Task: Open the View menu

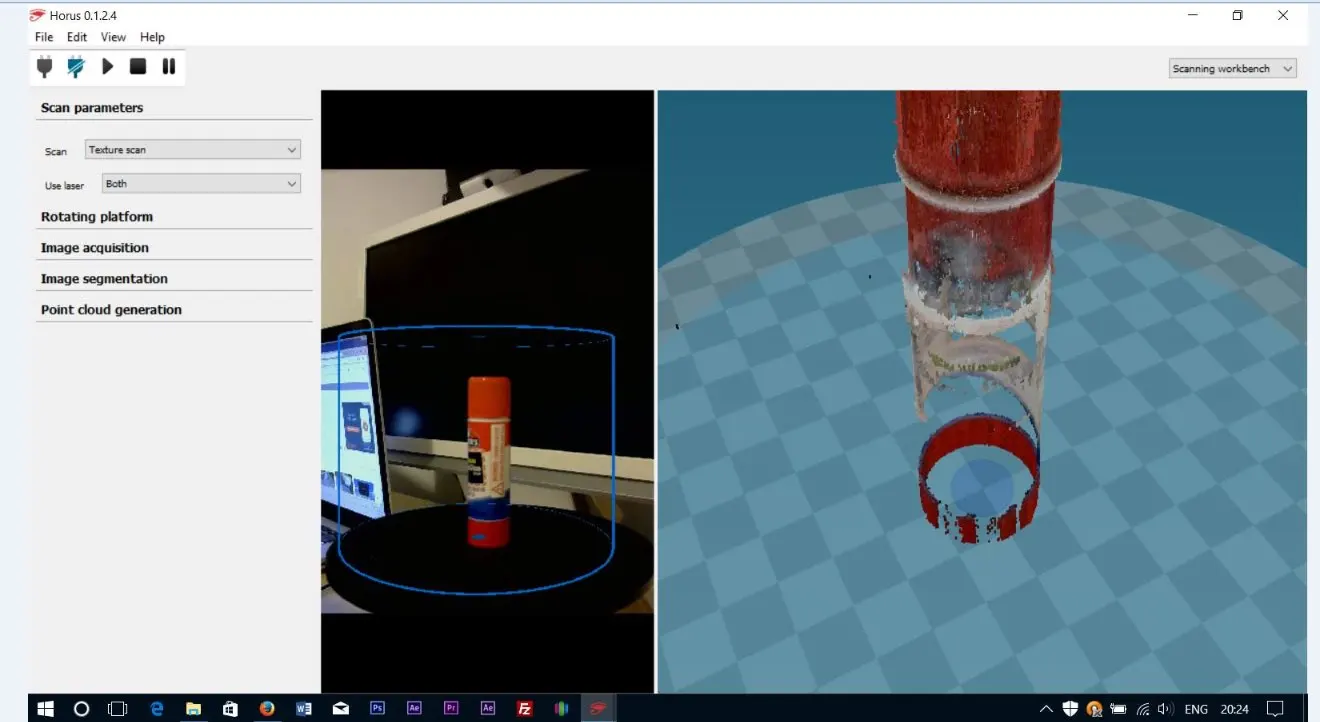Action: click(113, 37)
